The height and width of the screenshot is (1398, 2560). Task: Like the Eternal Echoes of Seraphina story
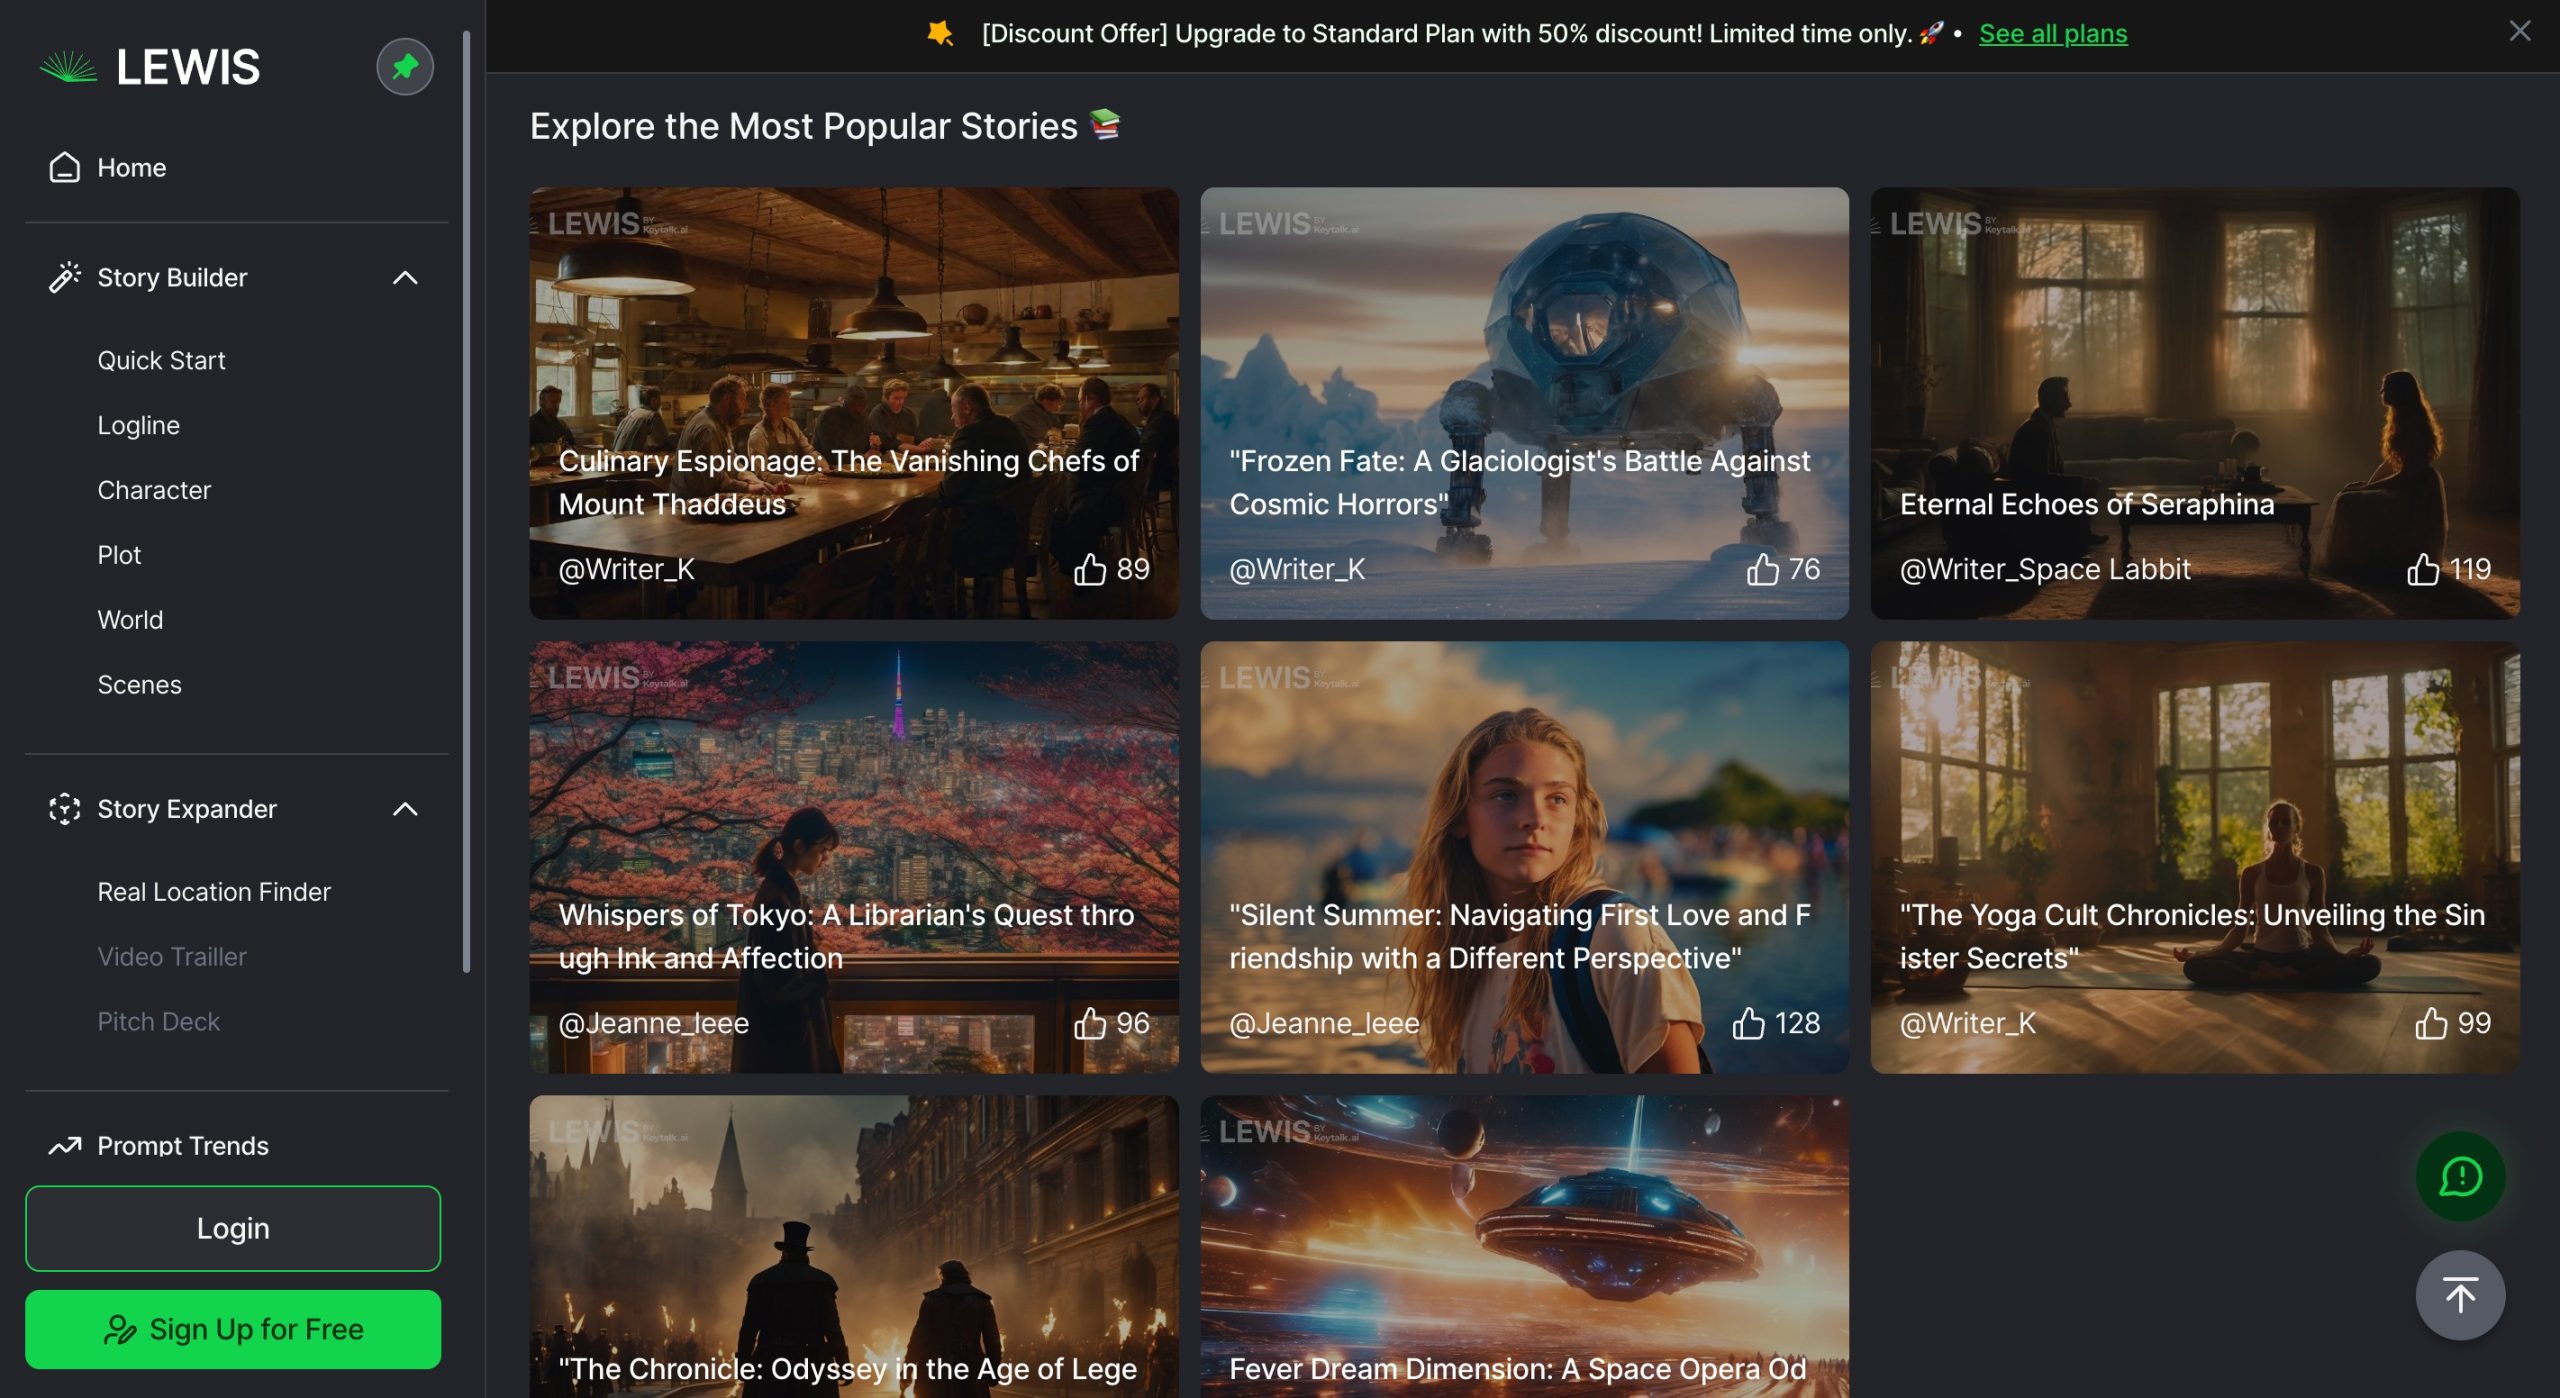pyautogui.click(x=2422, y=569)
